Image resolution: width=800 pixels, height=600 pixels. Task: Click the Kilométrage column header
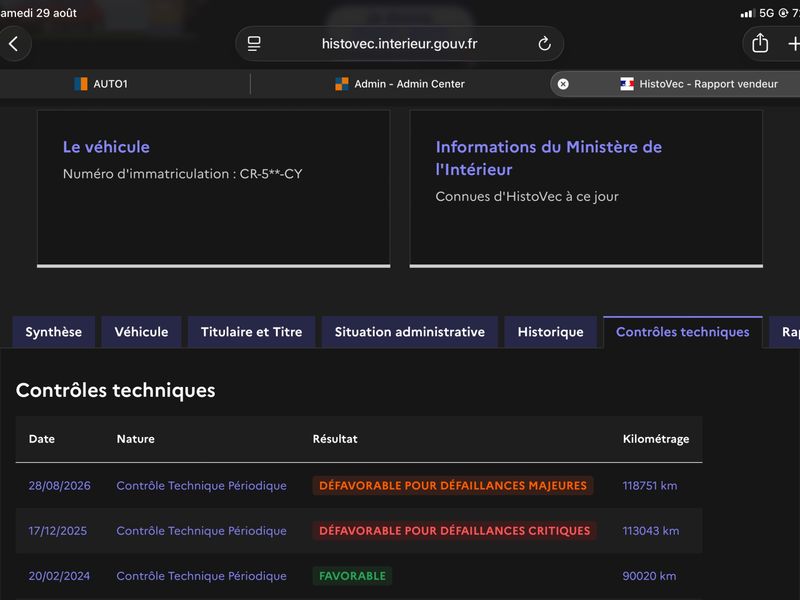[x=656, y=439]
